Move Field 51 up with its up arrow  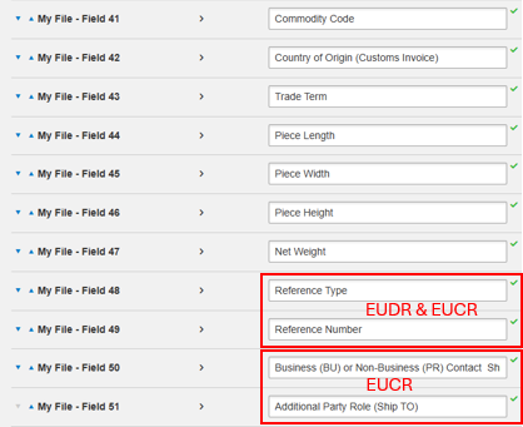31,407
